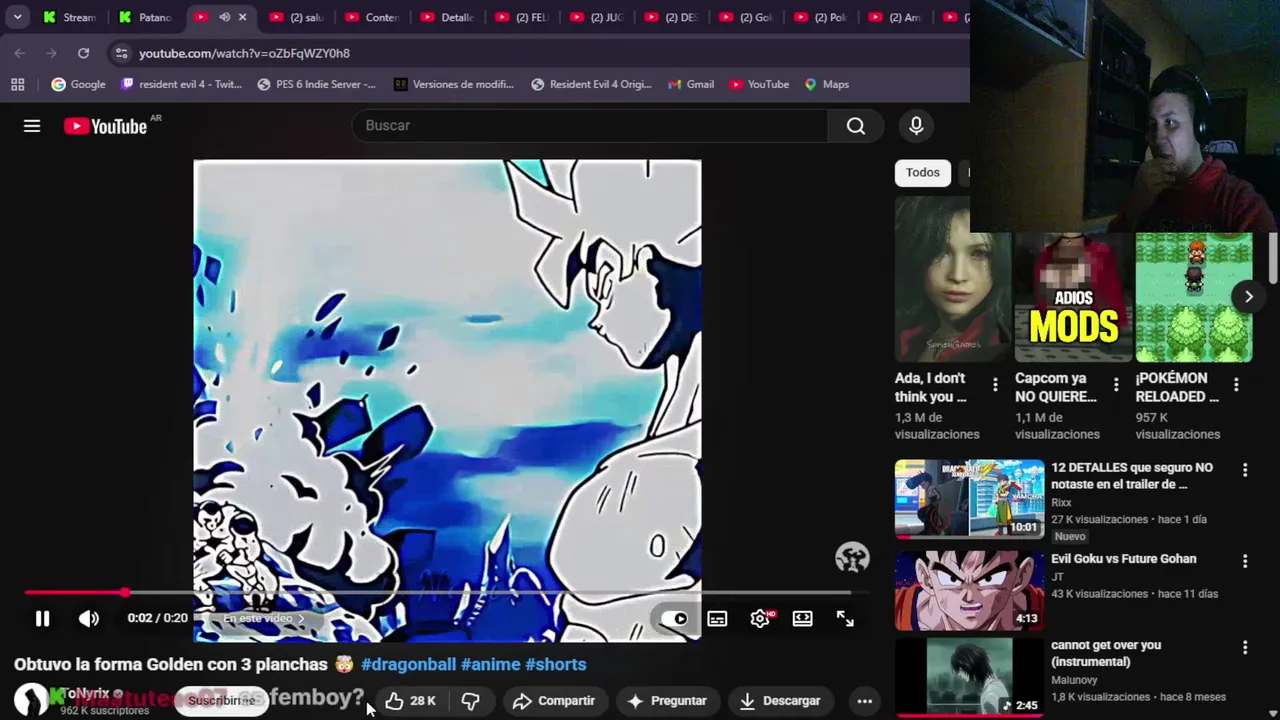Open the browser tab search dropdown arrow

17,17
